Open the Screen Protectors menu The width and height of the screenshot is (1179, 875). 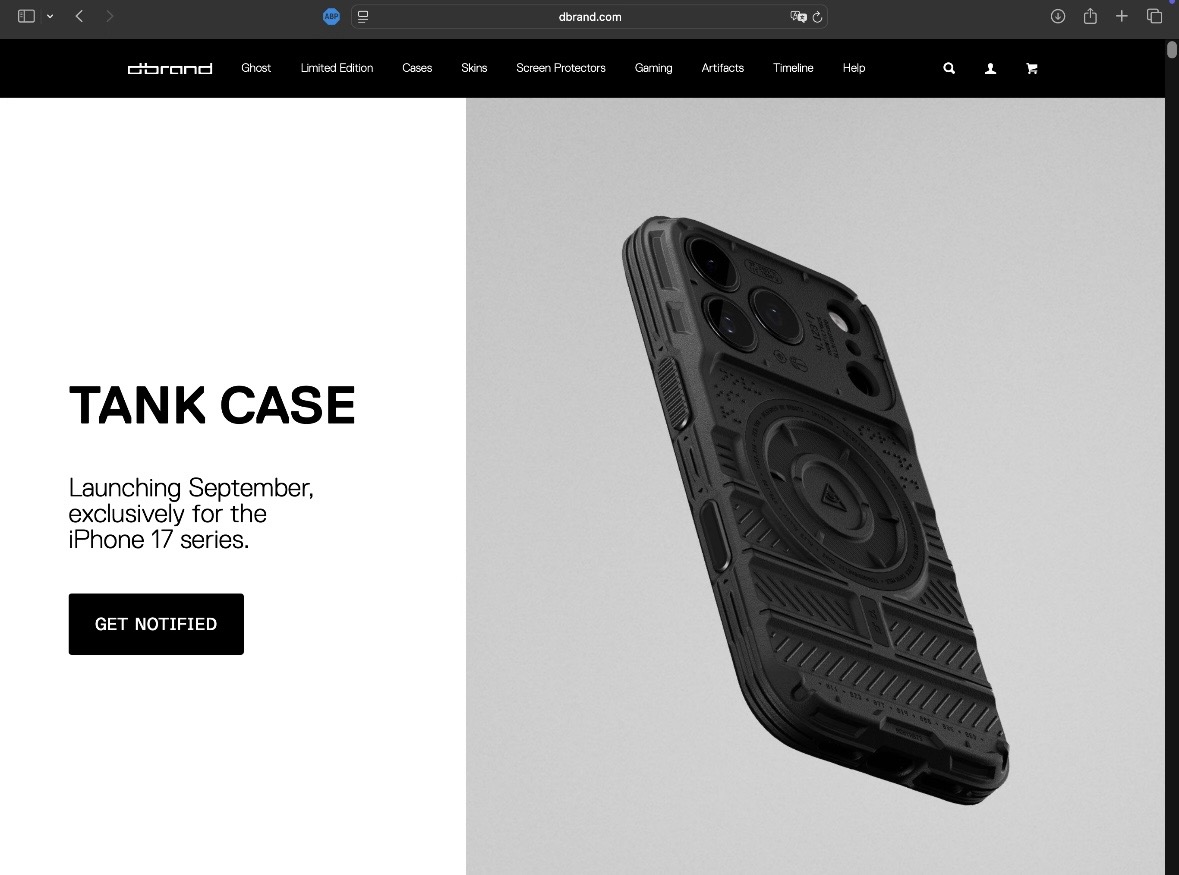561,68
